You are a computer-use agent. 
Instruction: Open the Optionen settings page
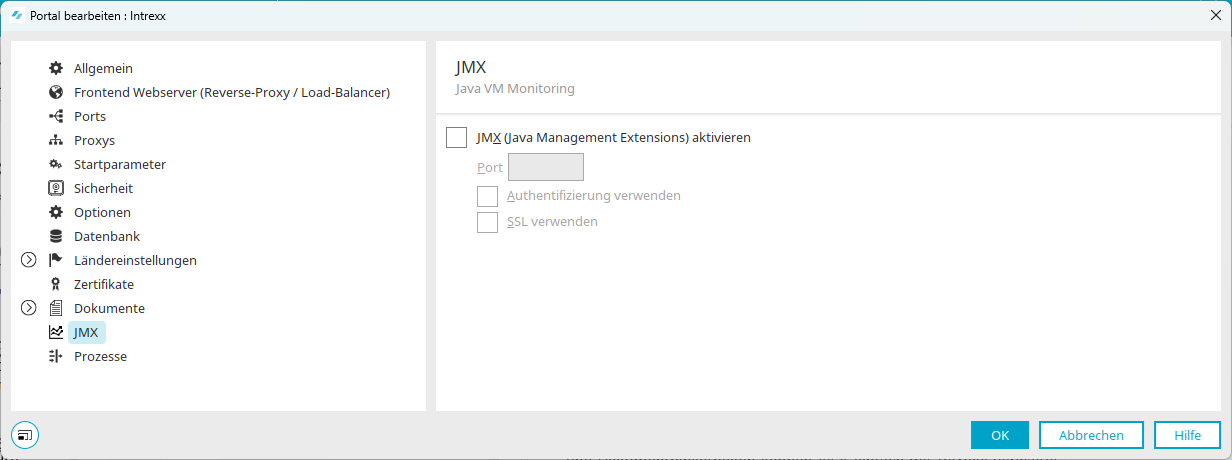point(102,212)
